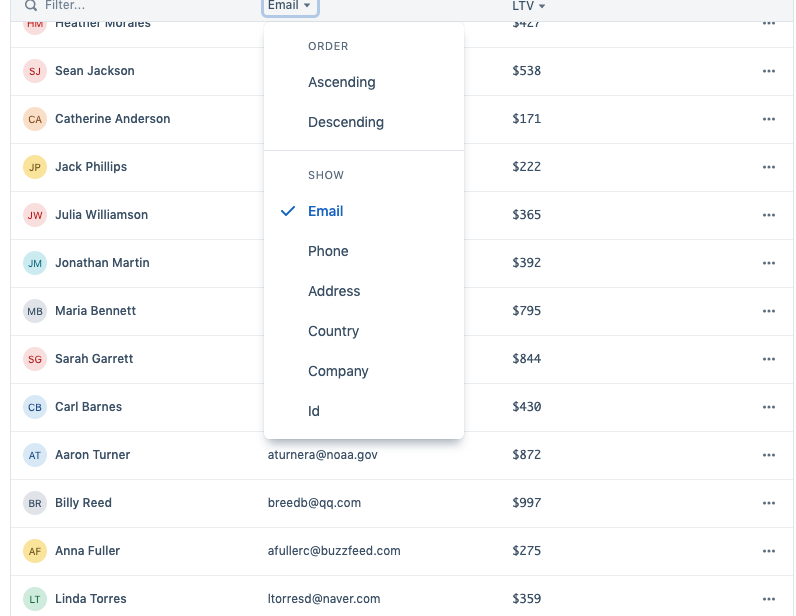Show Phone in the column
Image resolution: width=796 pixels, height=616 pixels.
(x=364, y=251)
